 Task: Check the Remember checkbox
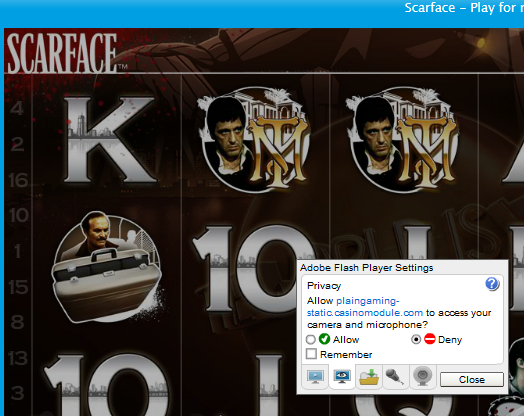point(311,354)
